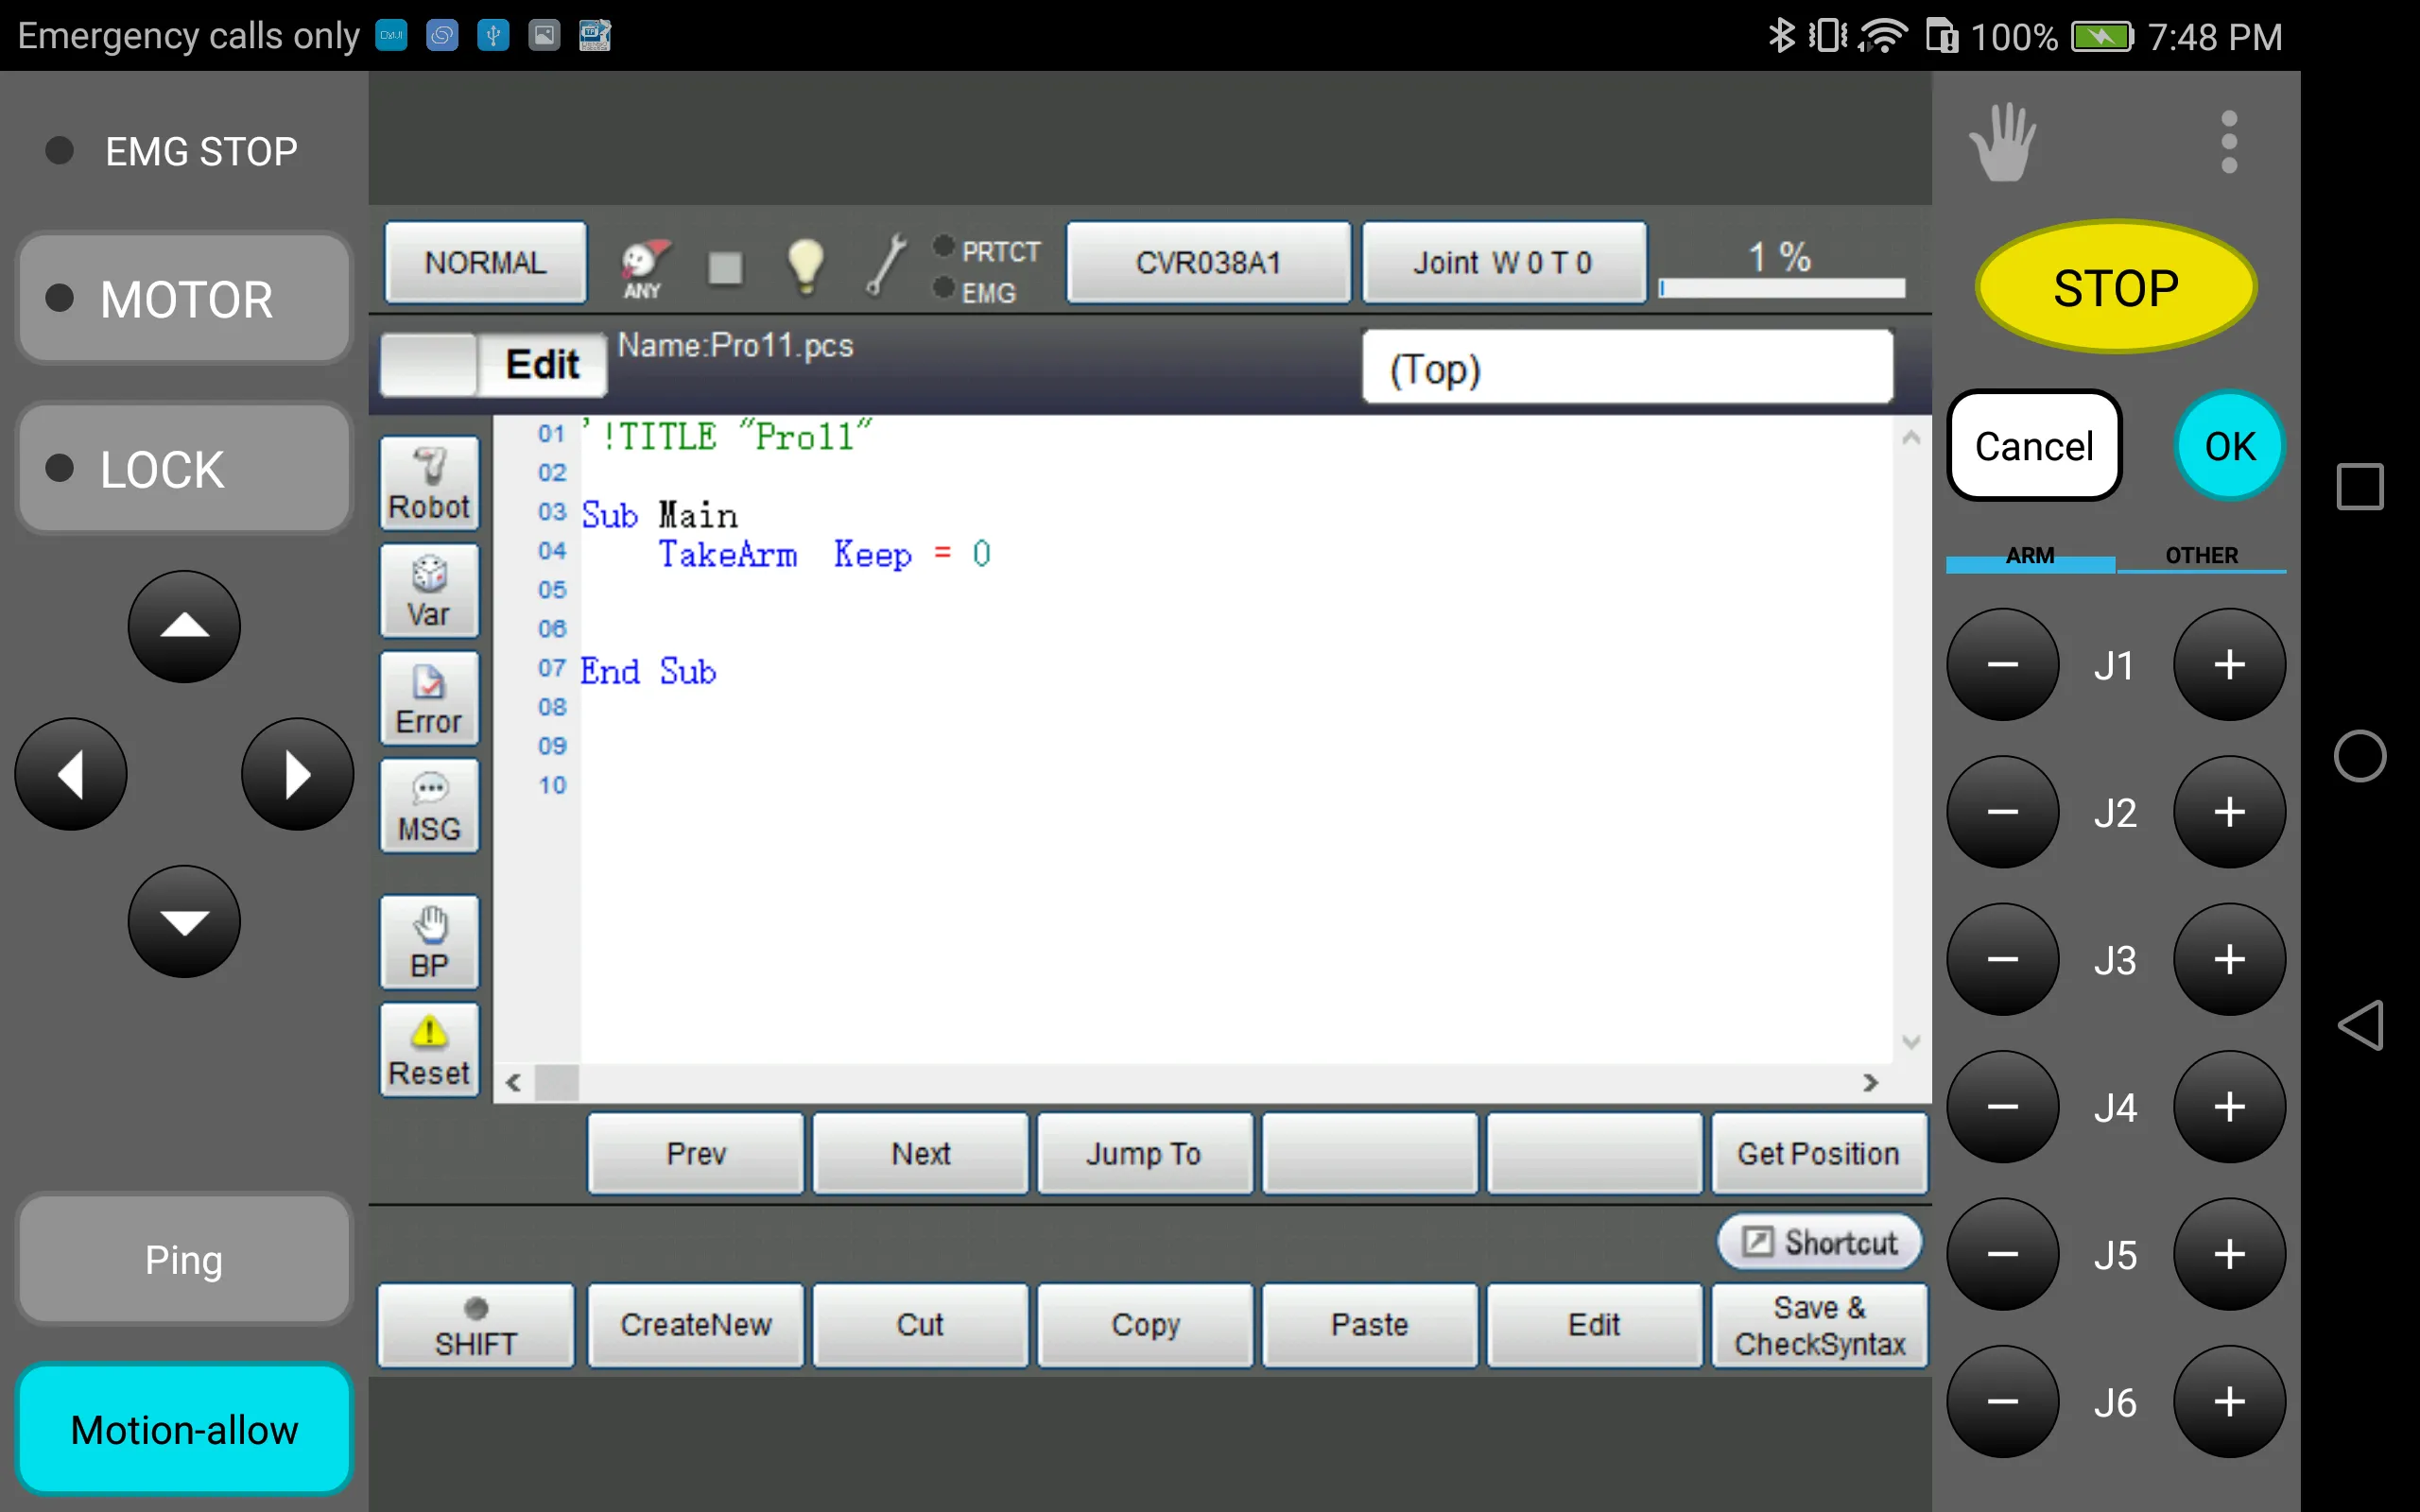Select the Edit tab
This screenshot has width=2420, height=1512.
(542, 365)
